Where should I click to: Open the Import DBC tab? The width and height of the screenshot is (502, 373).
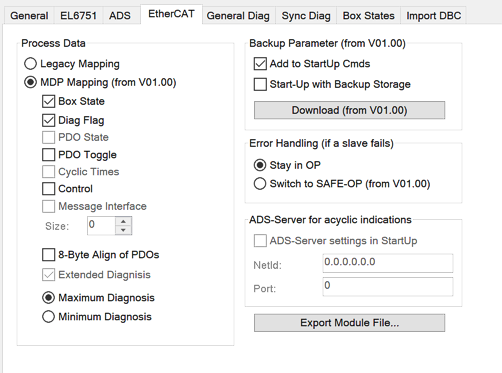(x=433, y=16)
